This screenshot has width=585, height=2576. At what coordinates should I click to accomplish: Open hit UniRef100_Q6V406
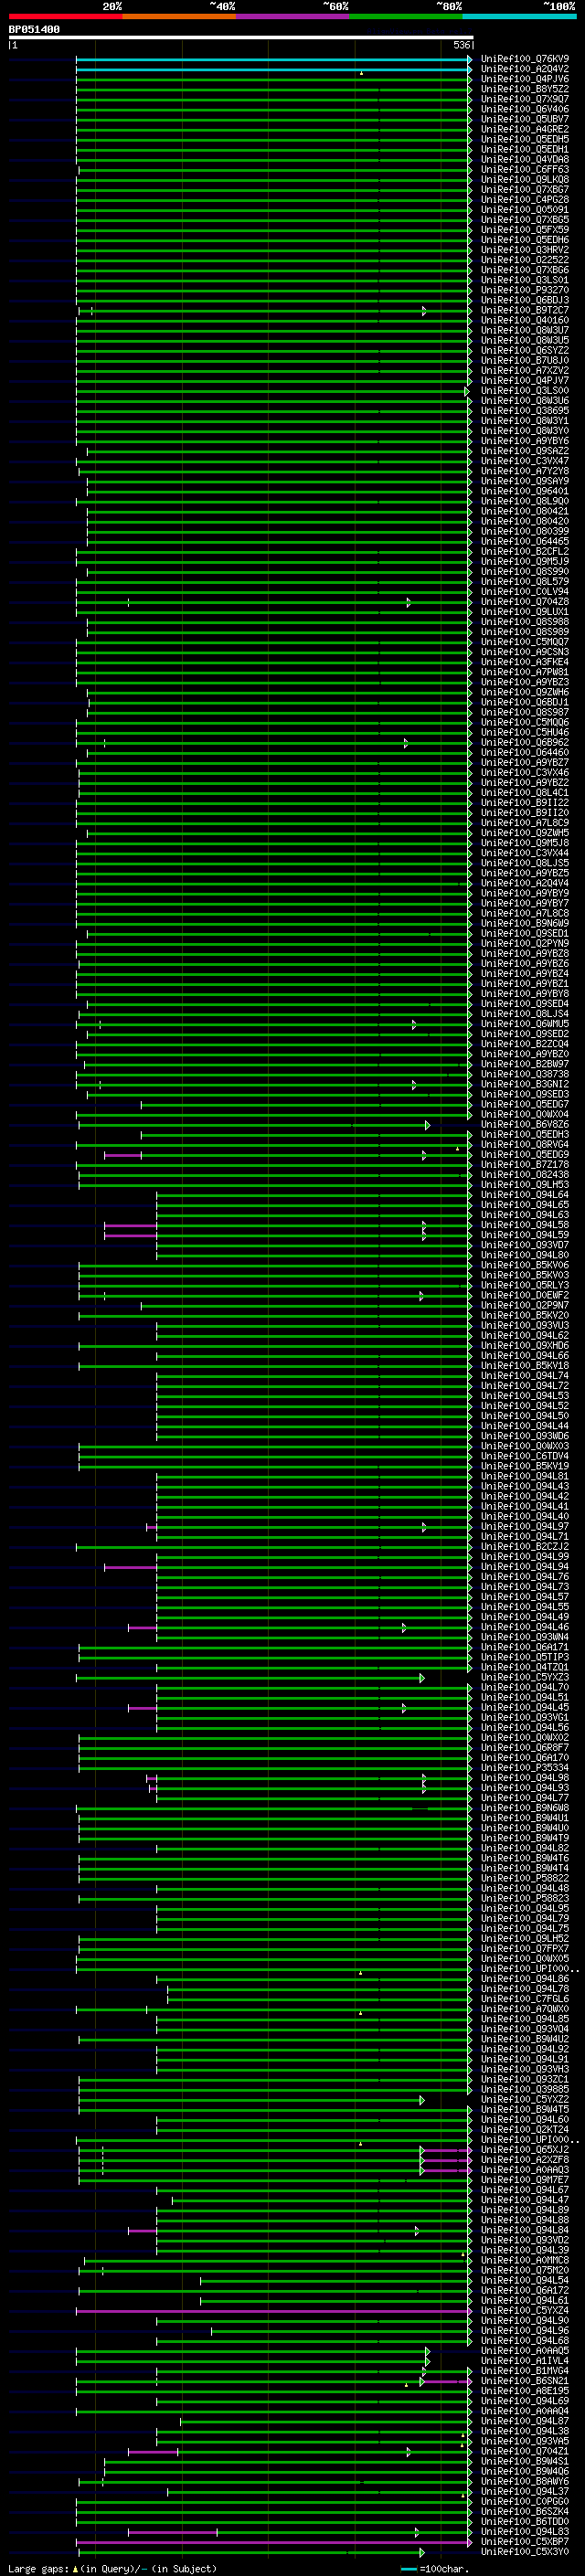click(525, 109)
